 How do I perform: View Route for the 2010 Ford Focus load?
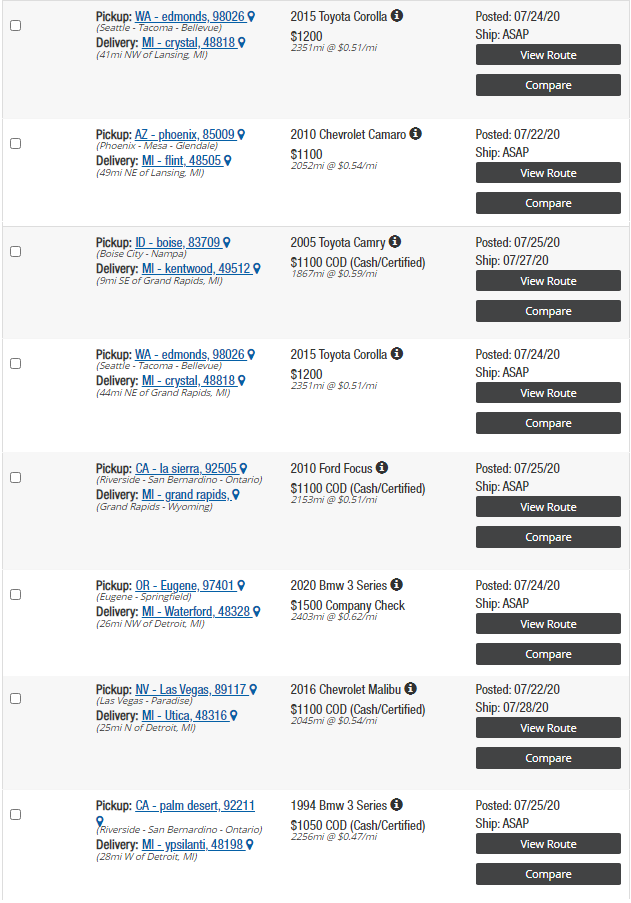tap(548, 507)
